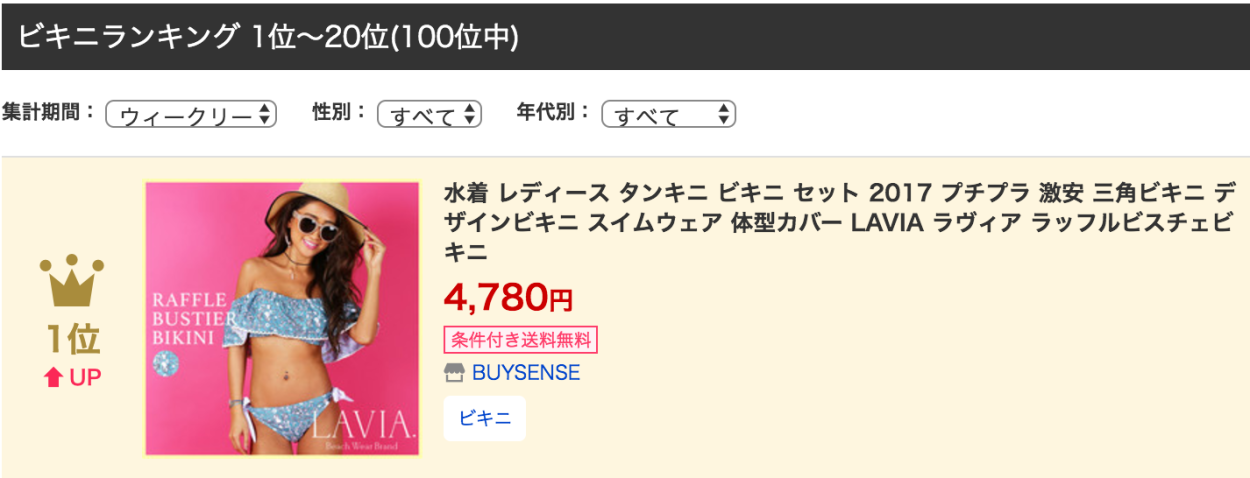Viewport: 1250px width, 478px height.
Task: Click the shop storefront icon
Action: (454, 373)
